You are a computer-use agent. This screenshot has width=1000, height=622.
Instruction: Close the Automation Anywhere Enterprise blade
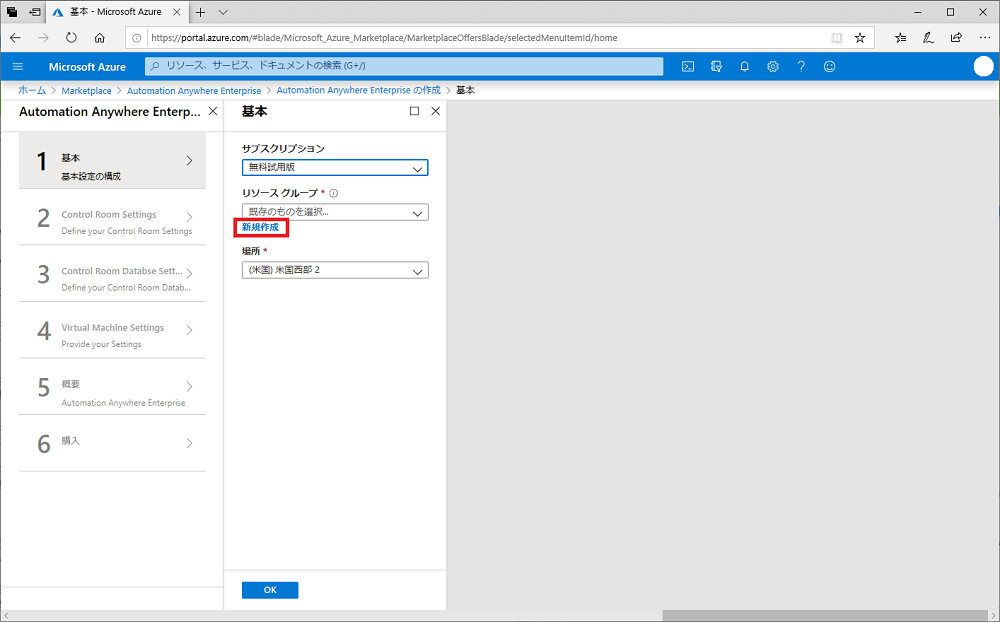(213, 111)
